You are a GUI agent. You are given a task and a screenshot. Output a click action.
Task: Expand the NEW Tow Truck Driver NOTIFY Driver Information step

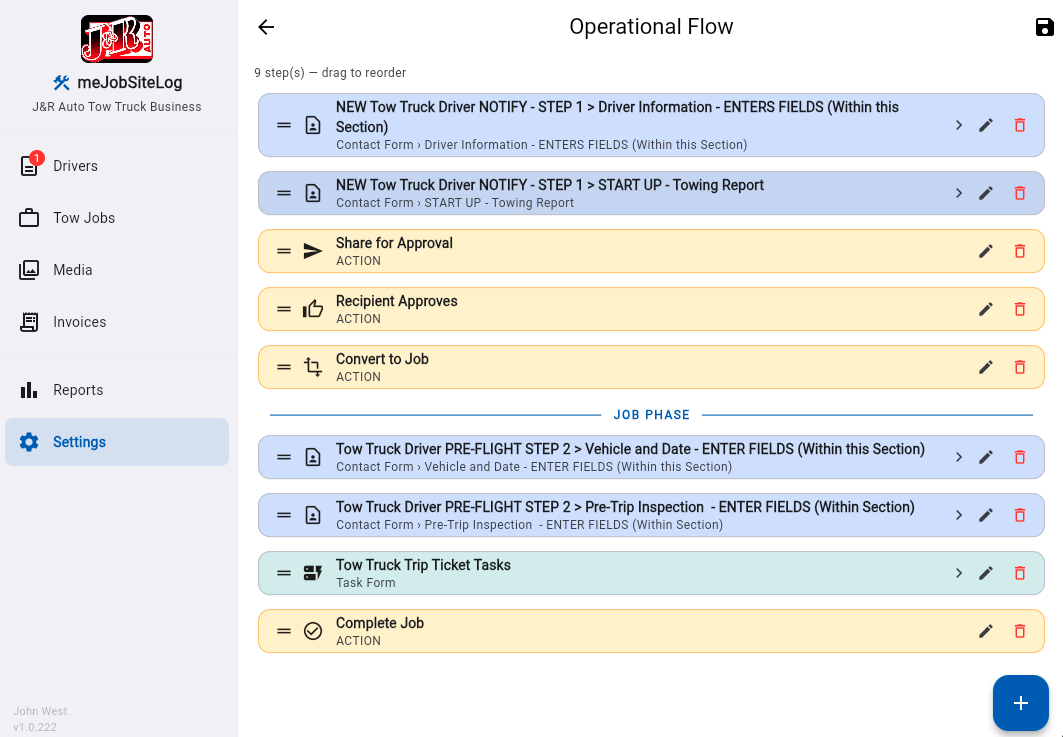click(958, 124)
